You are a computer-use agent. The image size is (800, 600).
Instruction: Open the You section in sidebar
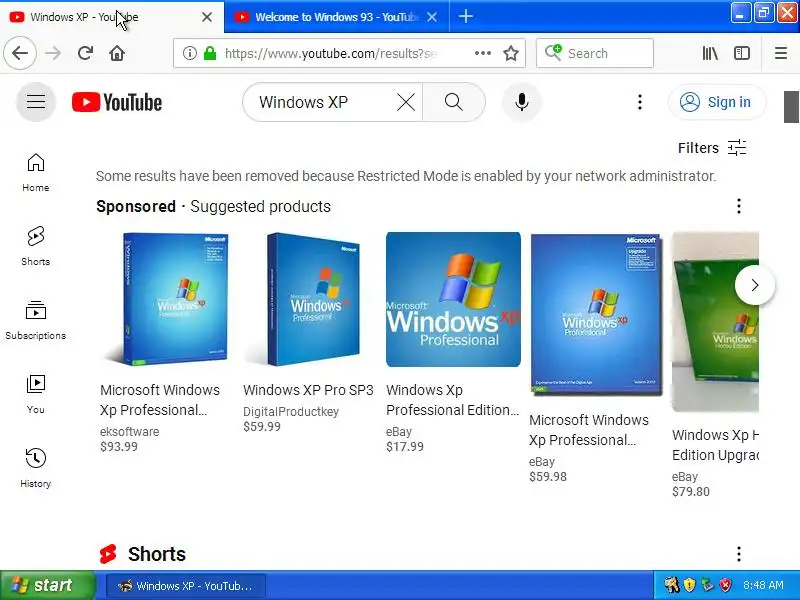36,394
